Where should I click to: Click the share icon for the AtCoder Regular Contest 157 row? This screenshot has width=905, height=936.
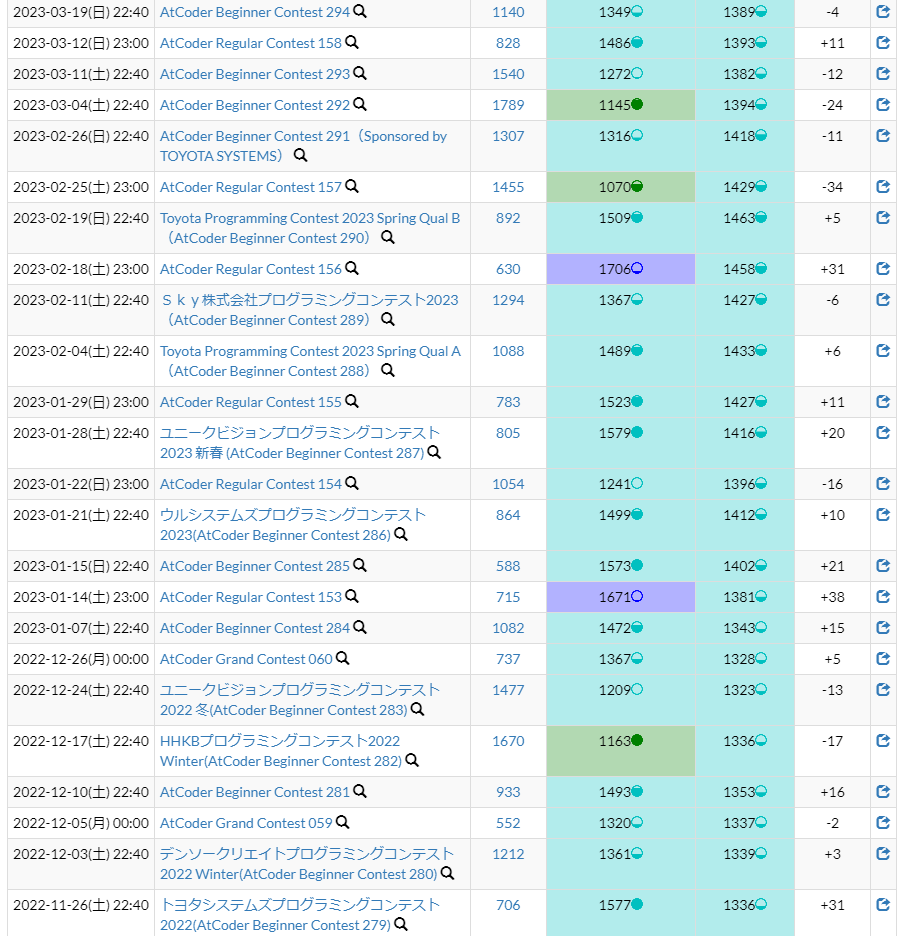tap(882, 186)
